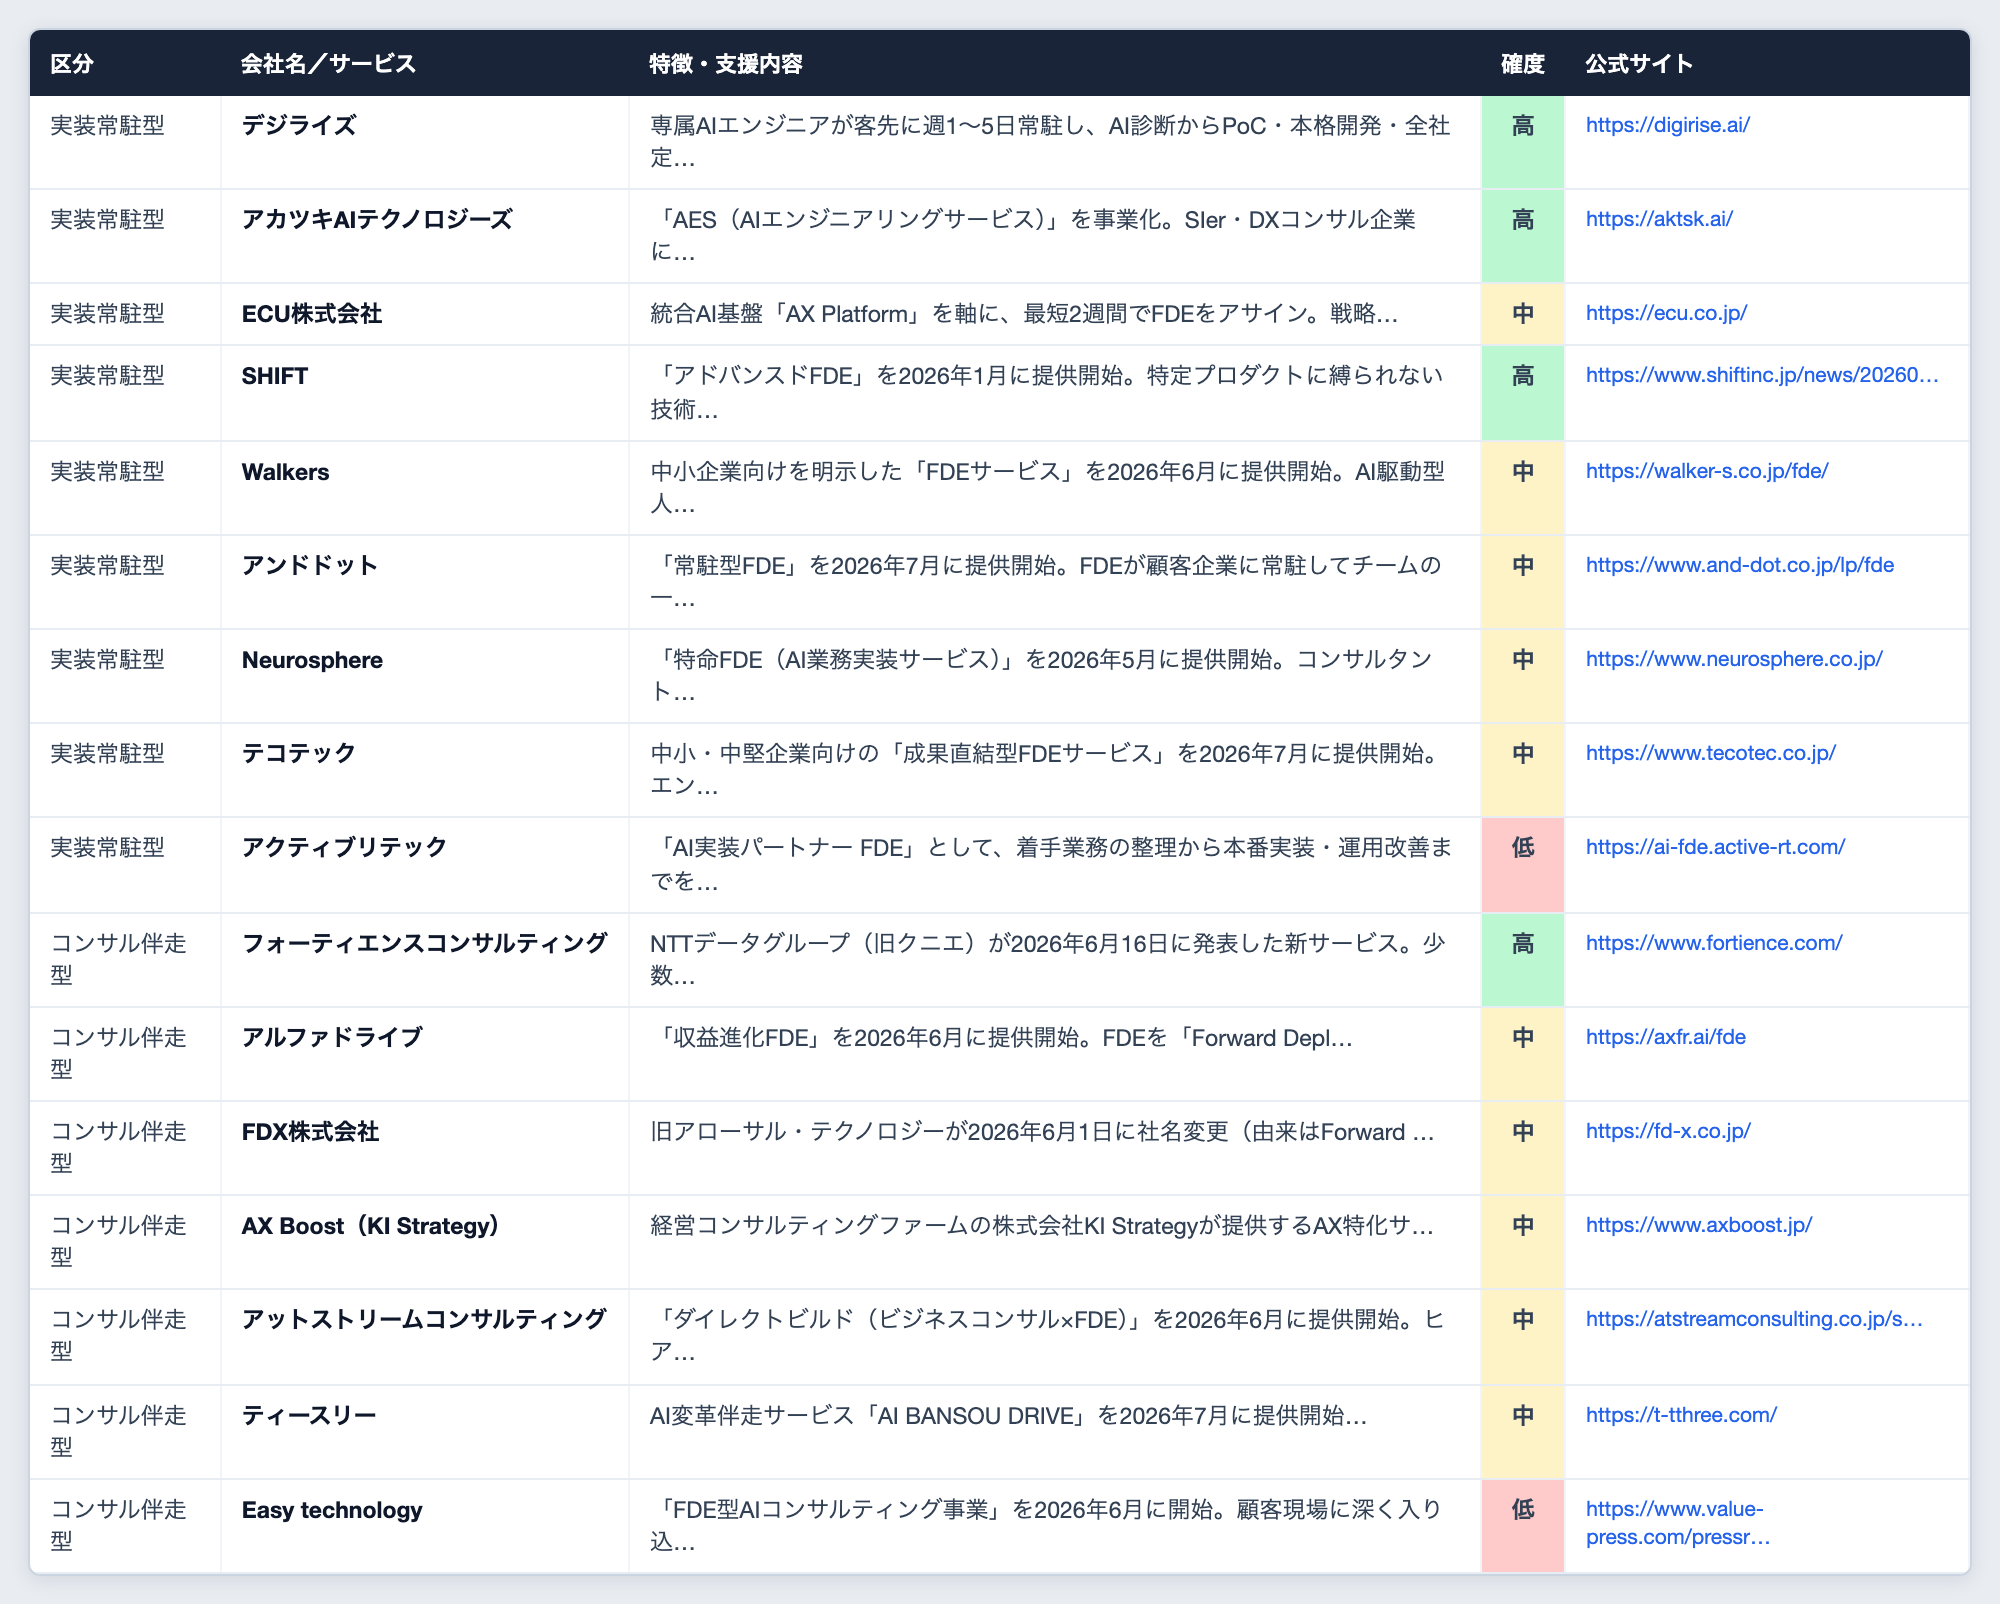Click the 「特命FDE（AI業務実装サービス）」 description
This screenshot has width=2000, height=1604.
(x=1042, y=675)
